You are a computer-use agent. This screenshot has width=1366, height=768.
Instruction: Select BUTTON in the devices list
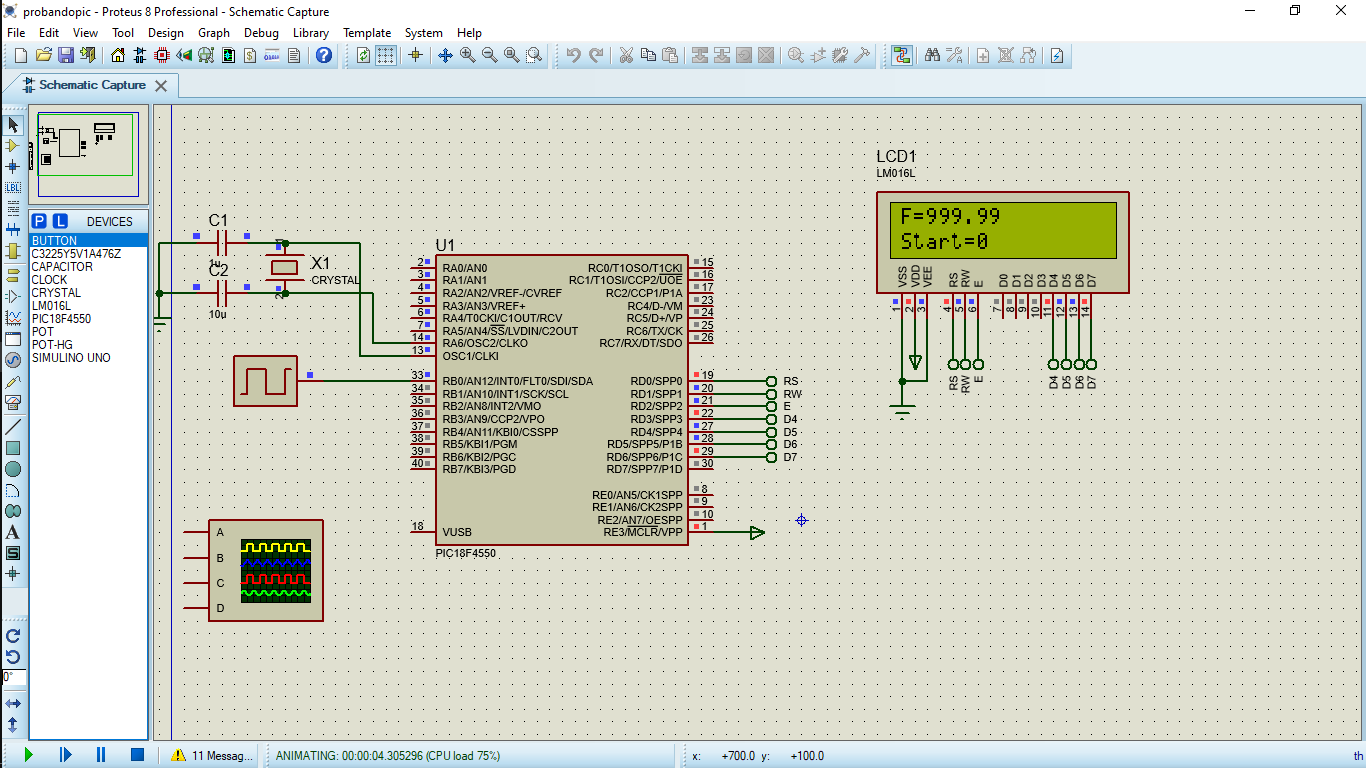tap(89, 241)
